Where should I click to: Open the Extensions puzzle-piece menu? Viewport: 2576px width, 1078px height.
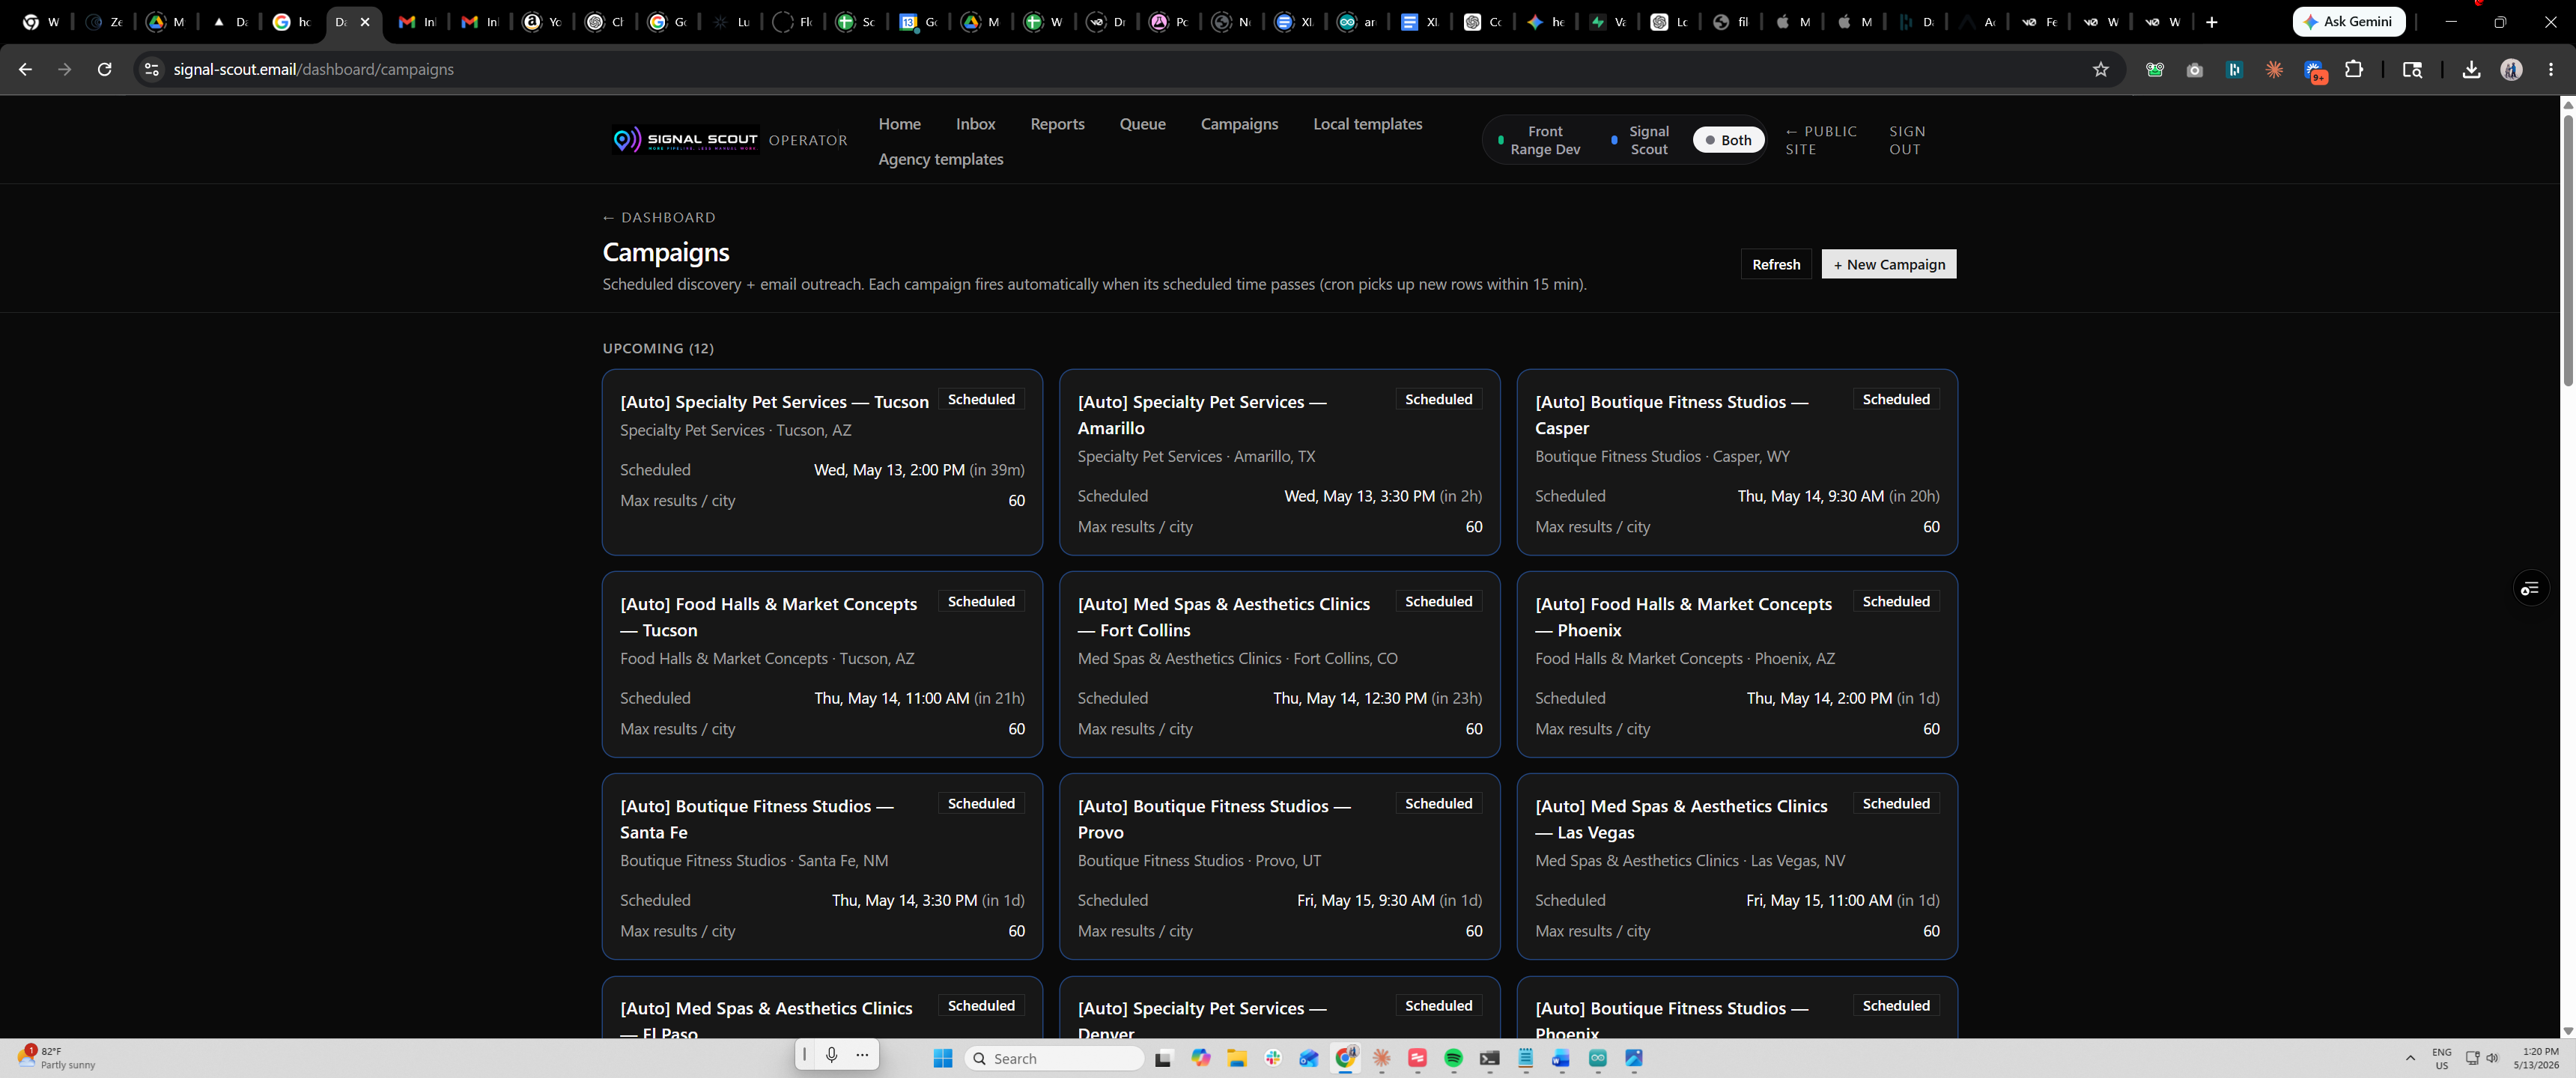pyautogui.click(x=2354, y=69)
